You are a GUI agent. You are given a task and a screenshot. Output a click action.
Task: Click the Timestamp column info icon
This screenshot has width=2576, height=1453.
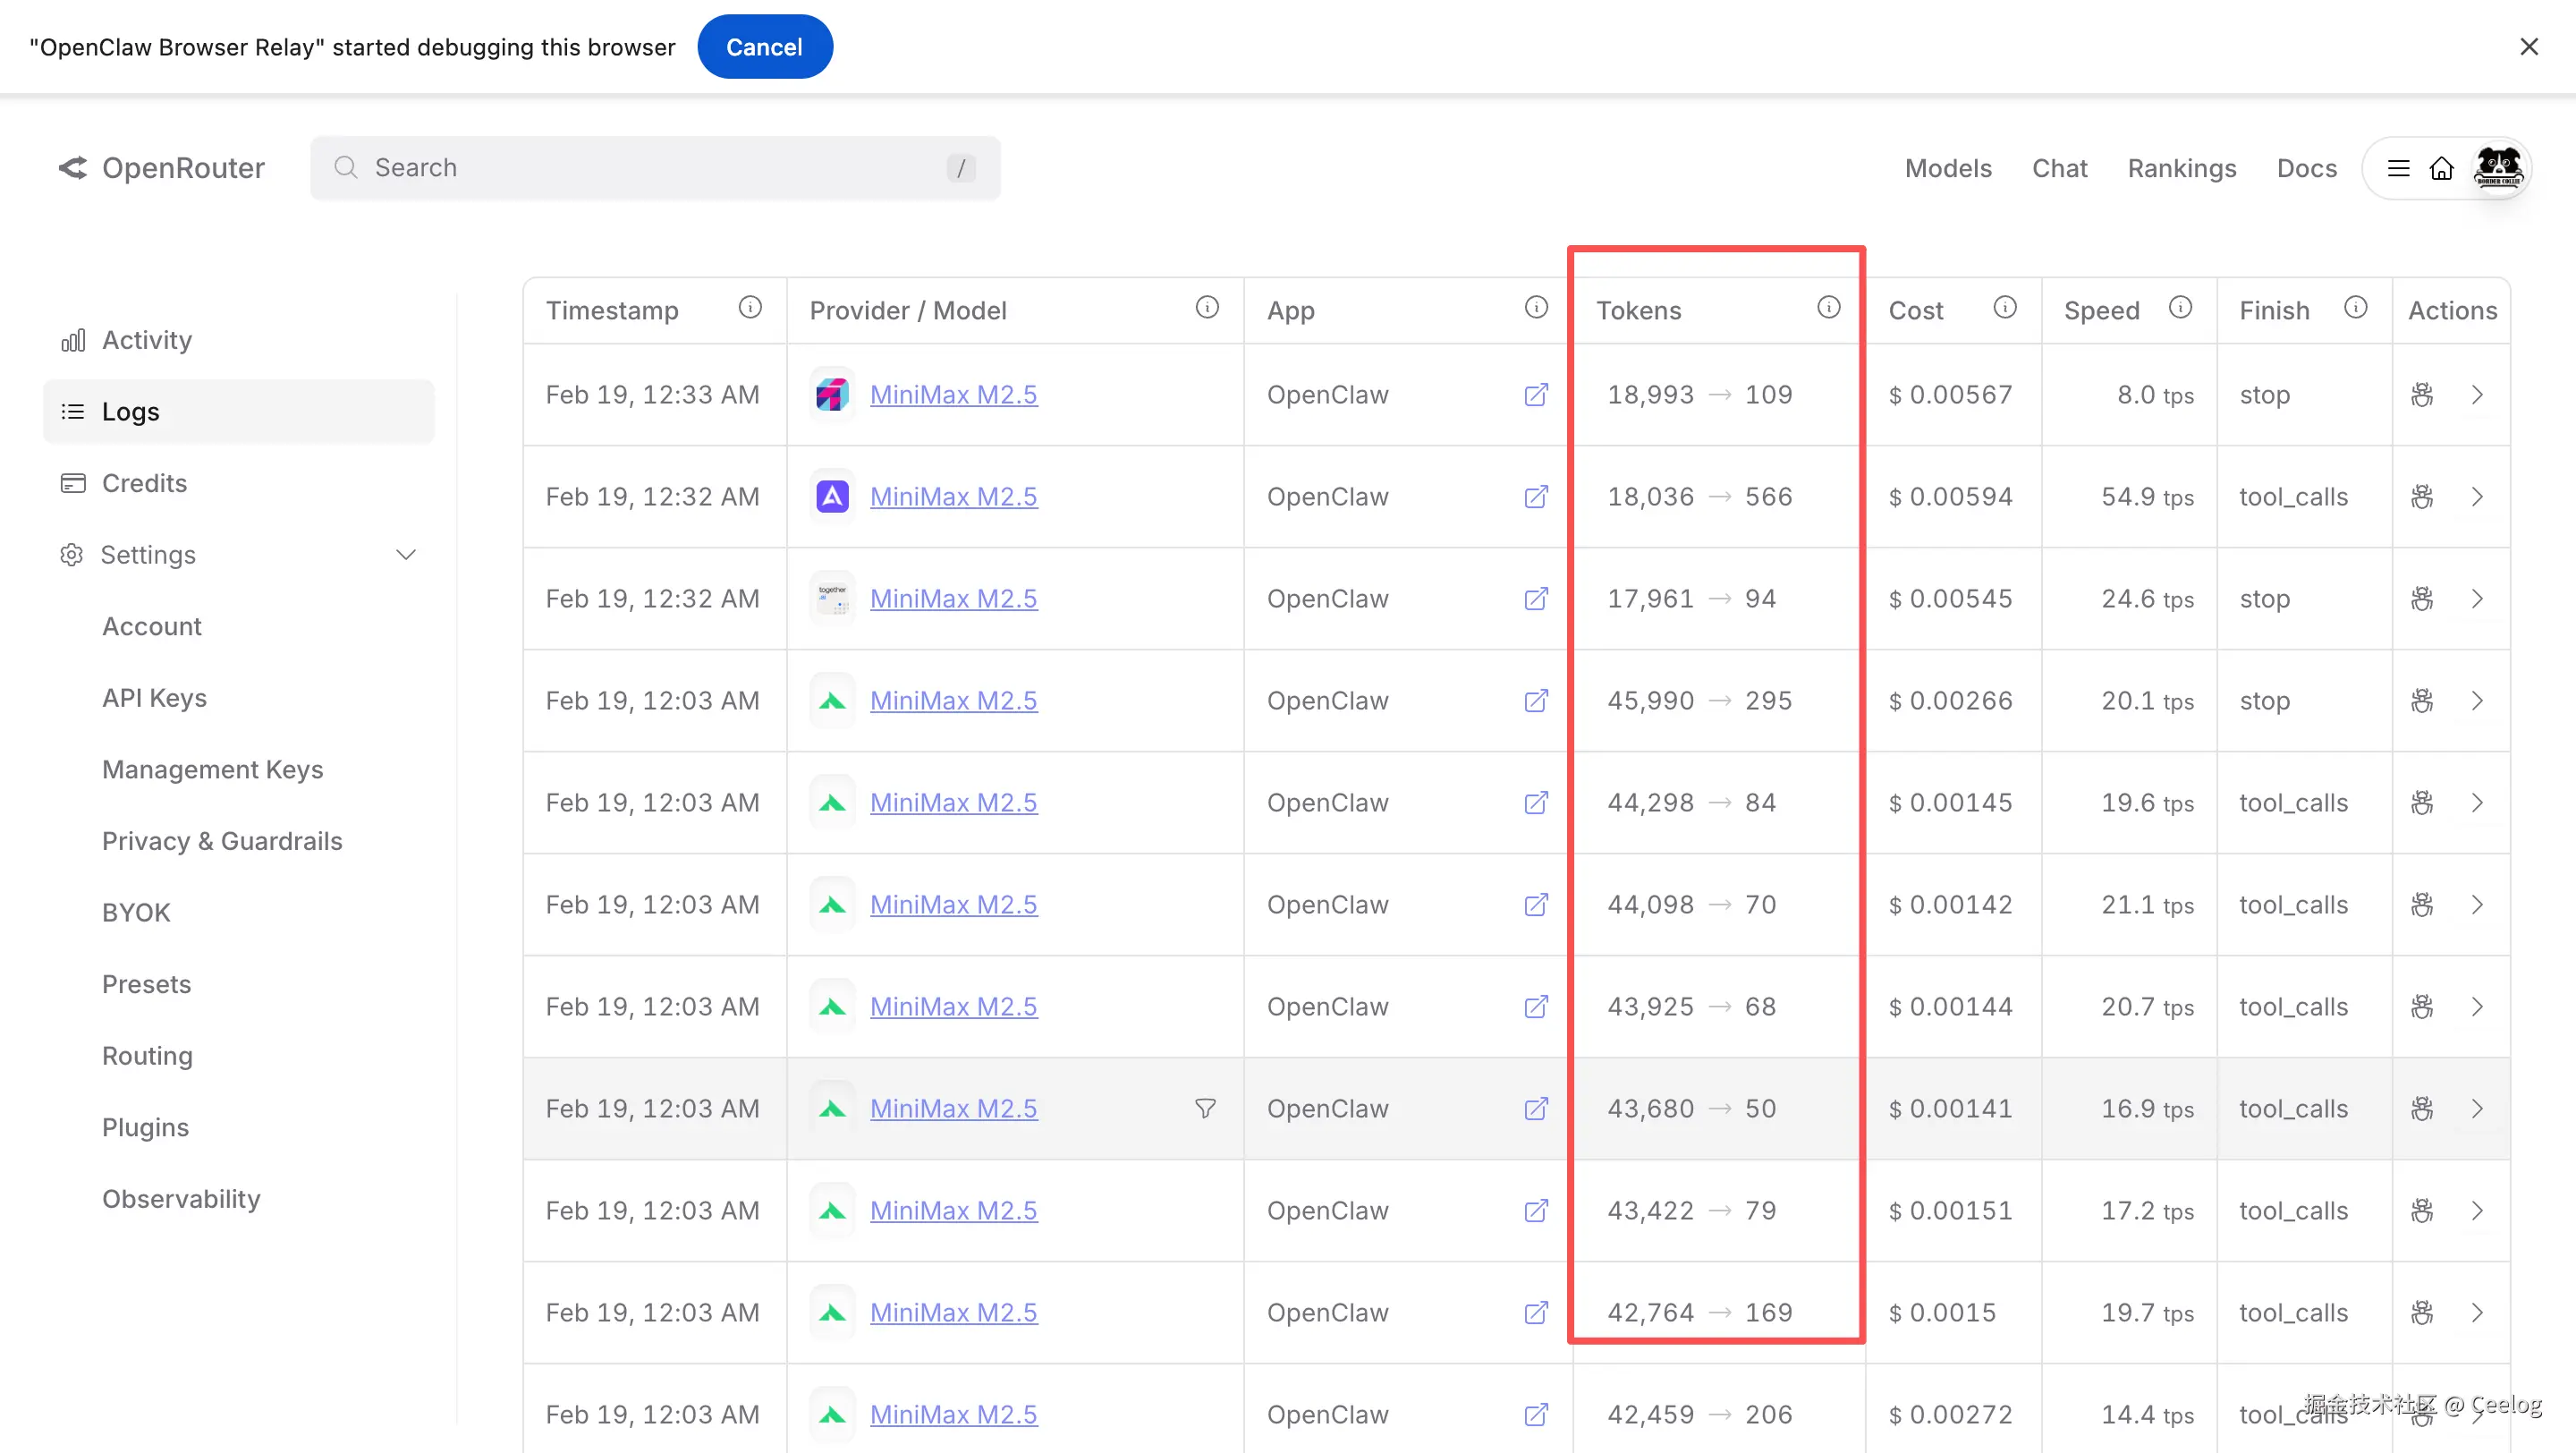click(x=750, y=308)
